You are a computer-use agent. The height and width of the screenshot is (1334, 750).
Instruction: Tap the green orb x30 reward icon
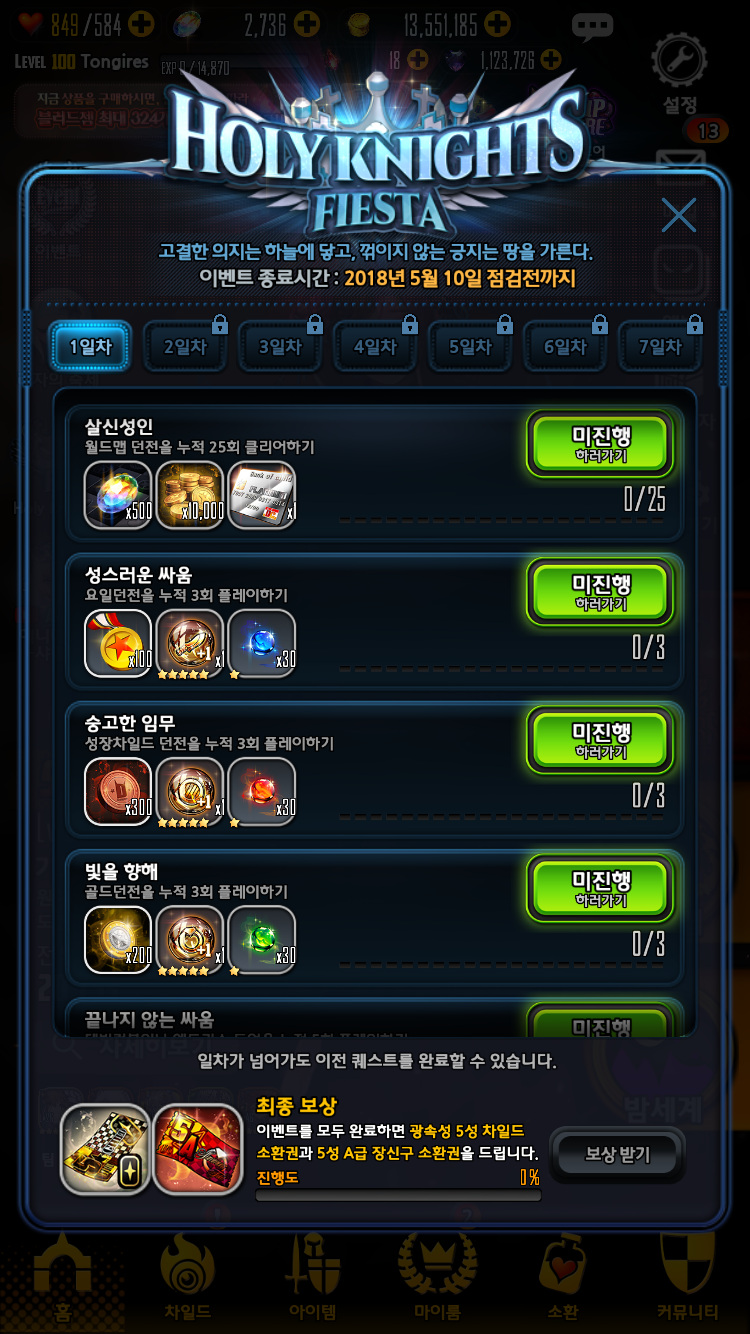tap(262, 940)
